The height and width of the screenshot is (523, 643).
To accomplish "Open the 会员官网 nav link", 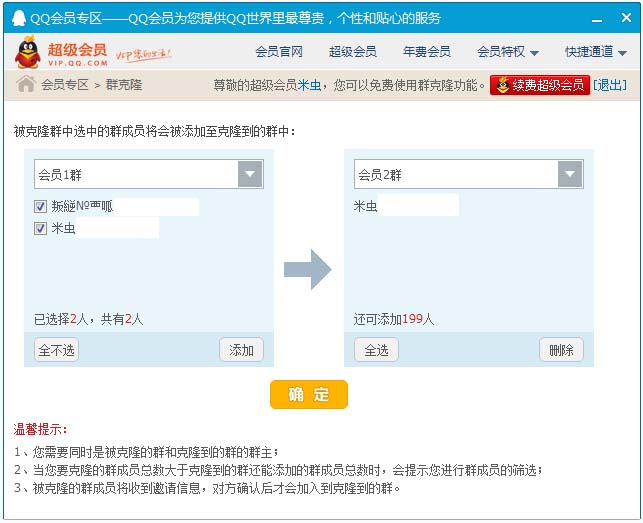I will click(x=279, y=52).
